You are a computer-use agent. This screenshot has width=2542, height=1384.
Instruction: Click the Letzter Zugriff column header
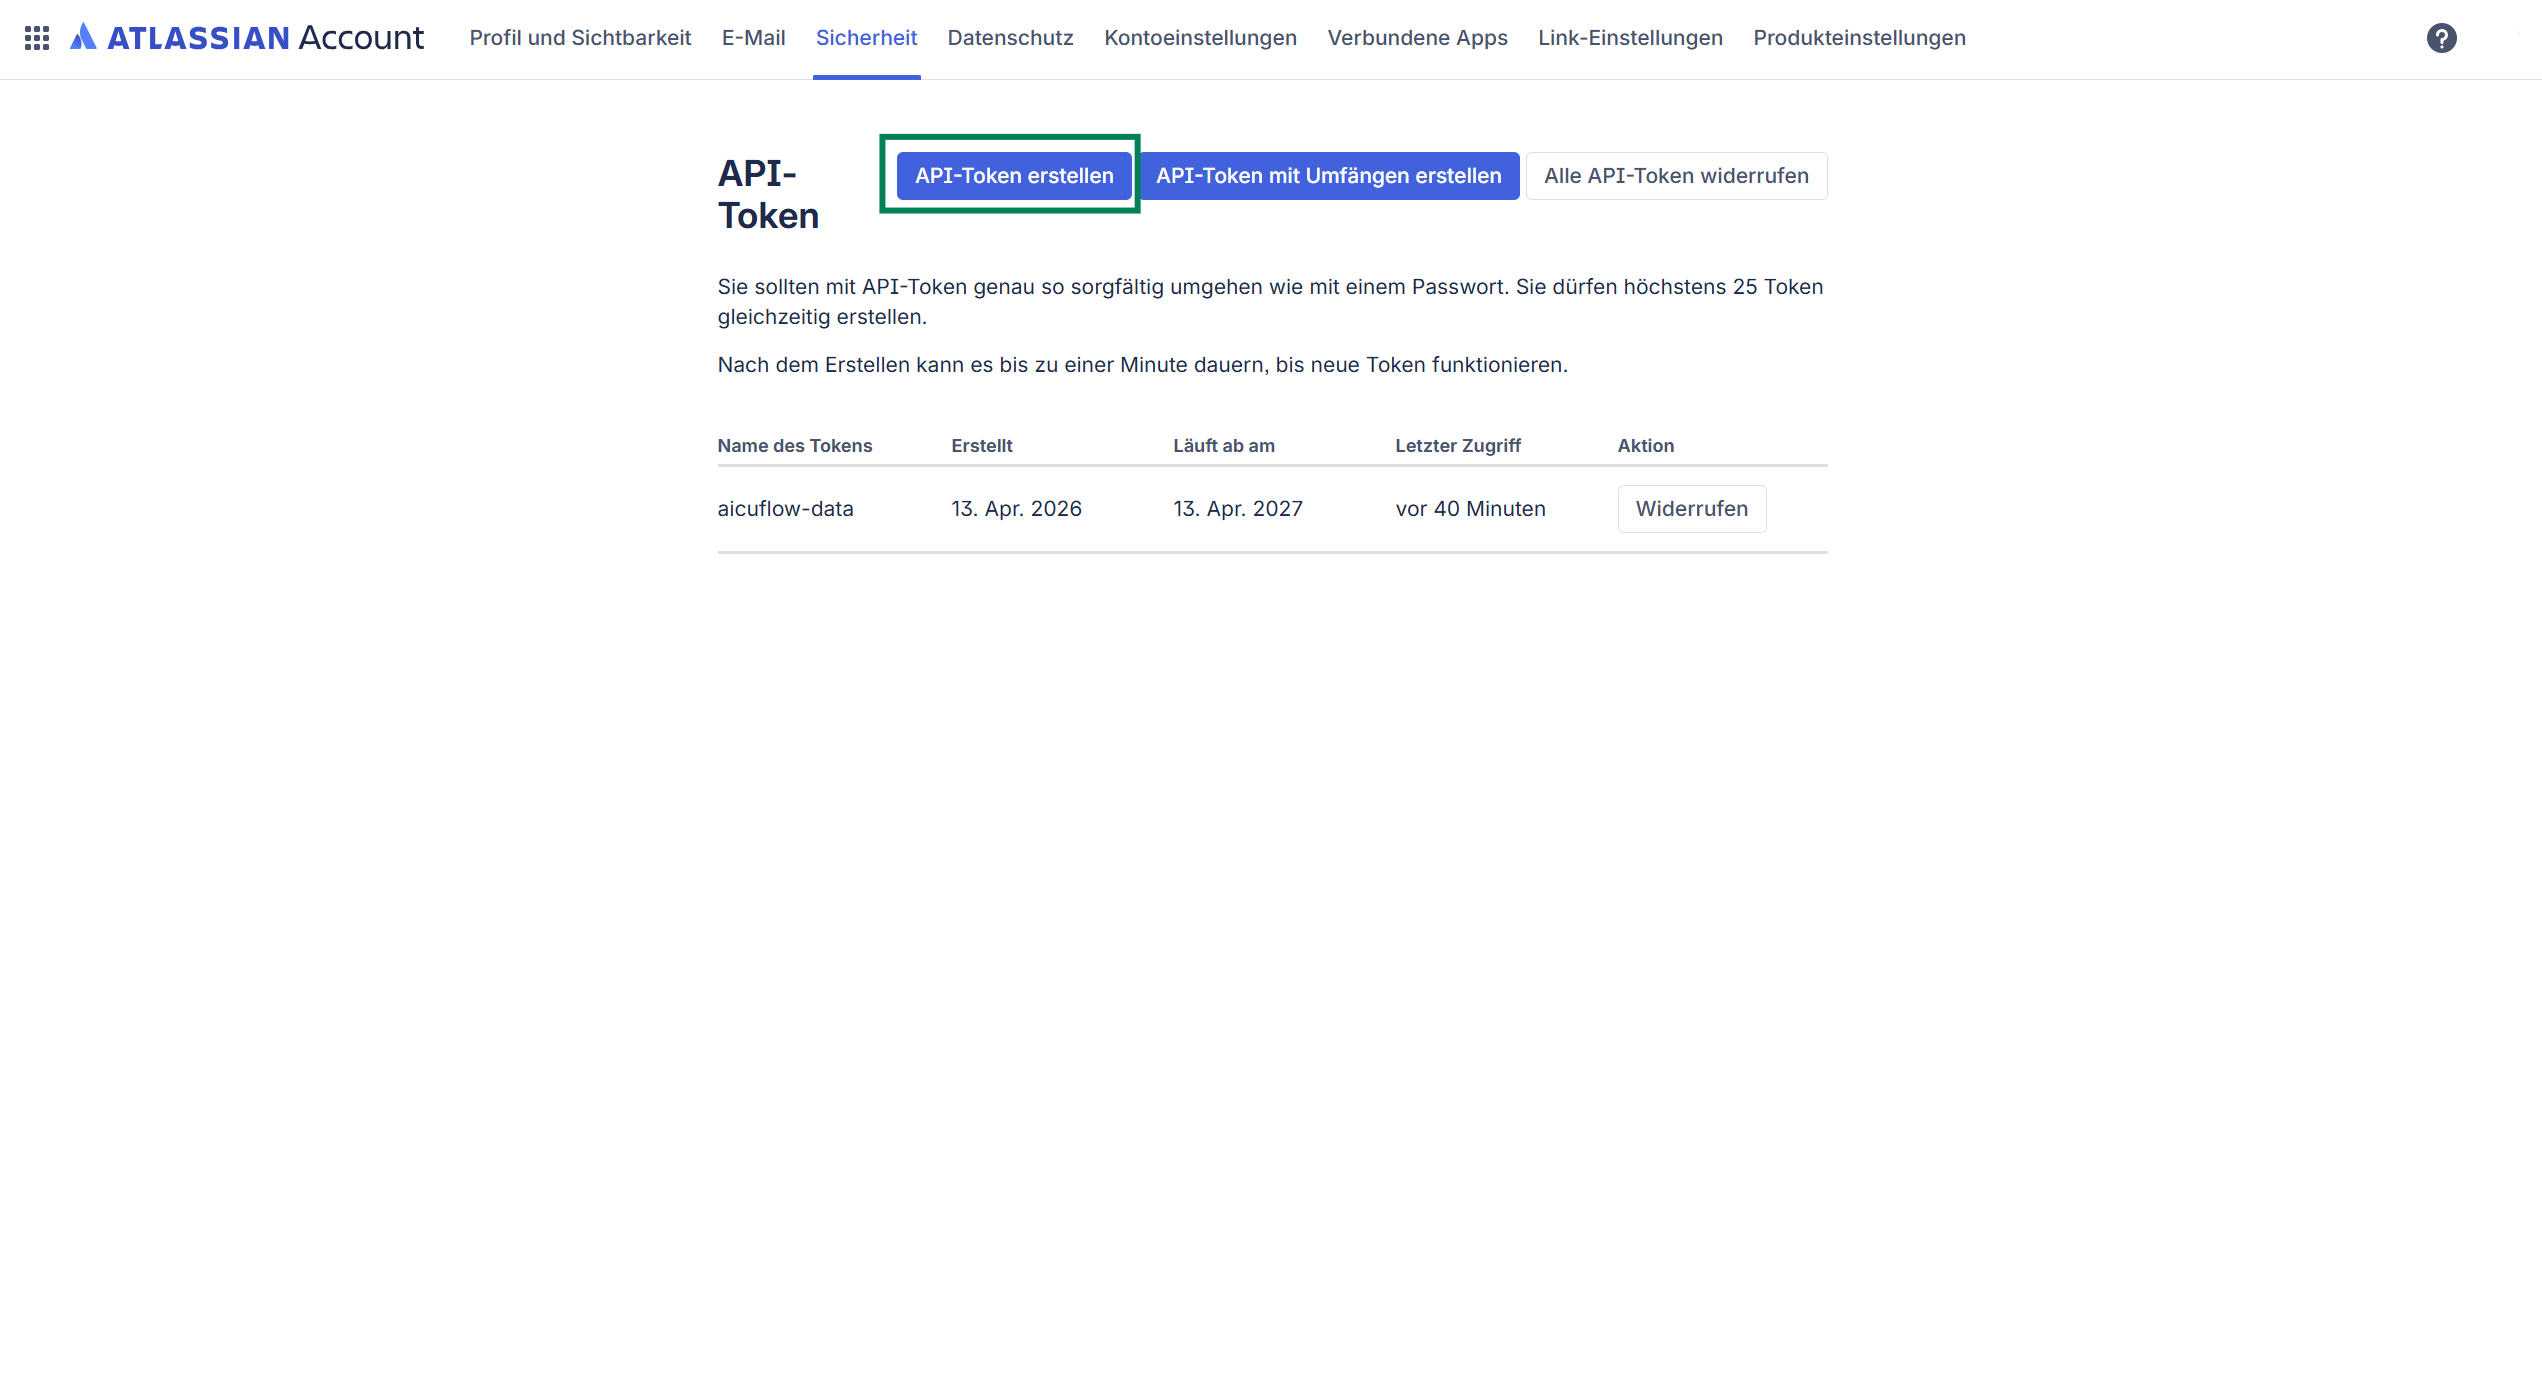[1457, 446]
